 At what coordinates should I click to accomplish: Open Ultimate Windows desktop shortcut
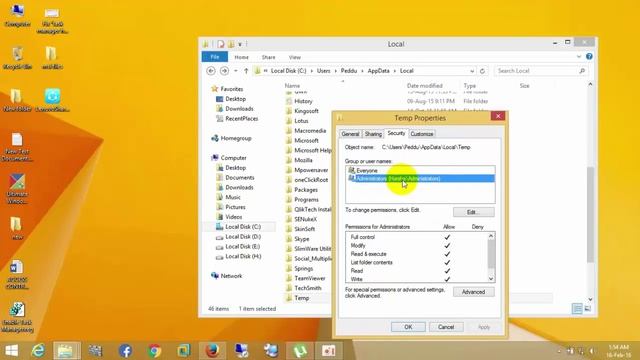coord(17,189)
